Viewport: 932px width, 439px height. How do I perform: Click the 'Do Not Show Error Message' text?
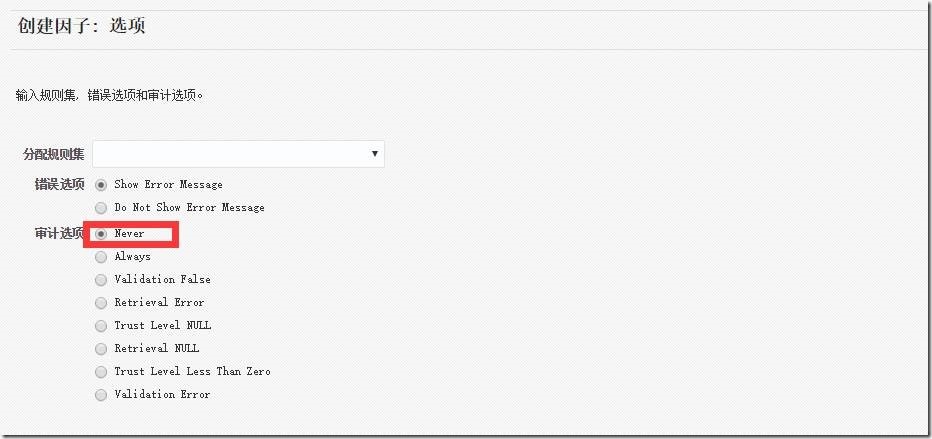point(190,207)
